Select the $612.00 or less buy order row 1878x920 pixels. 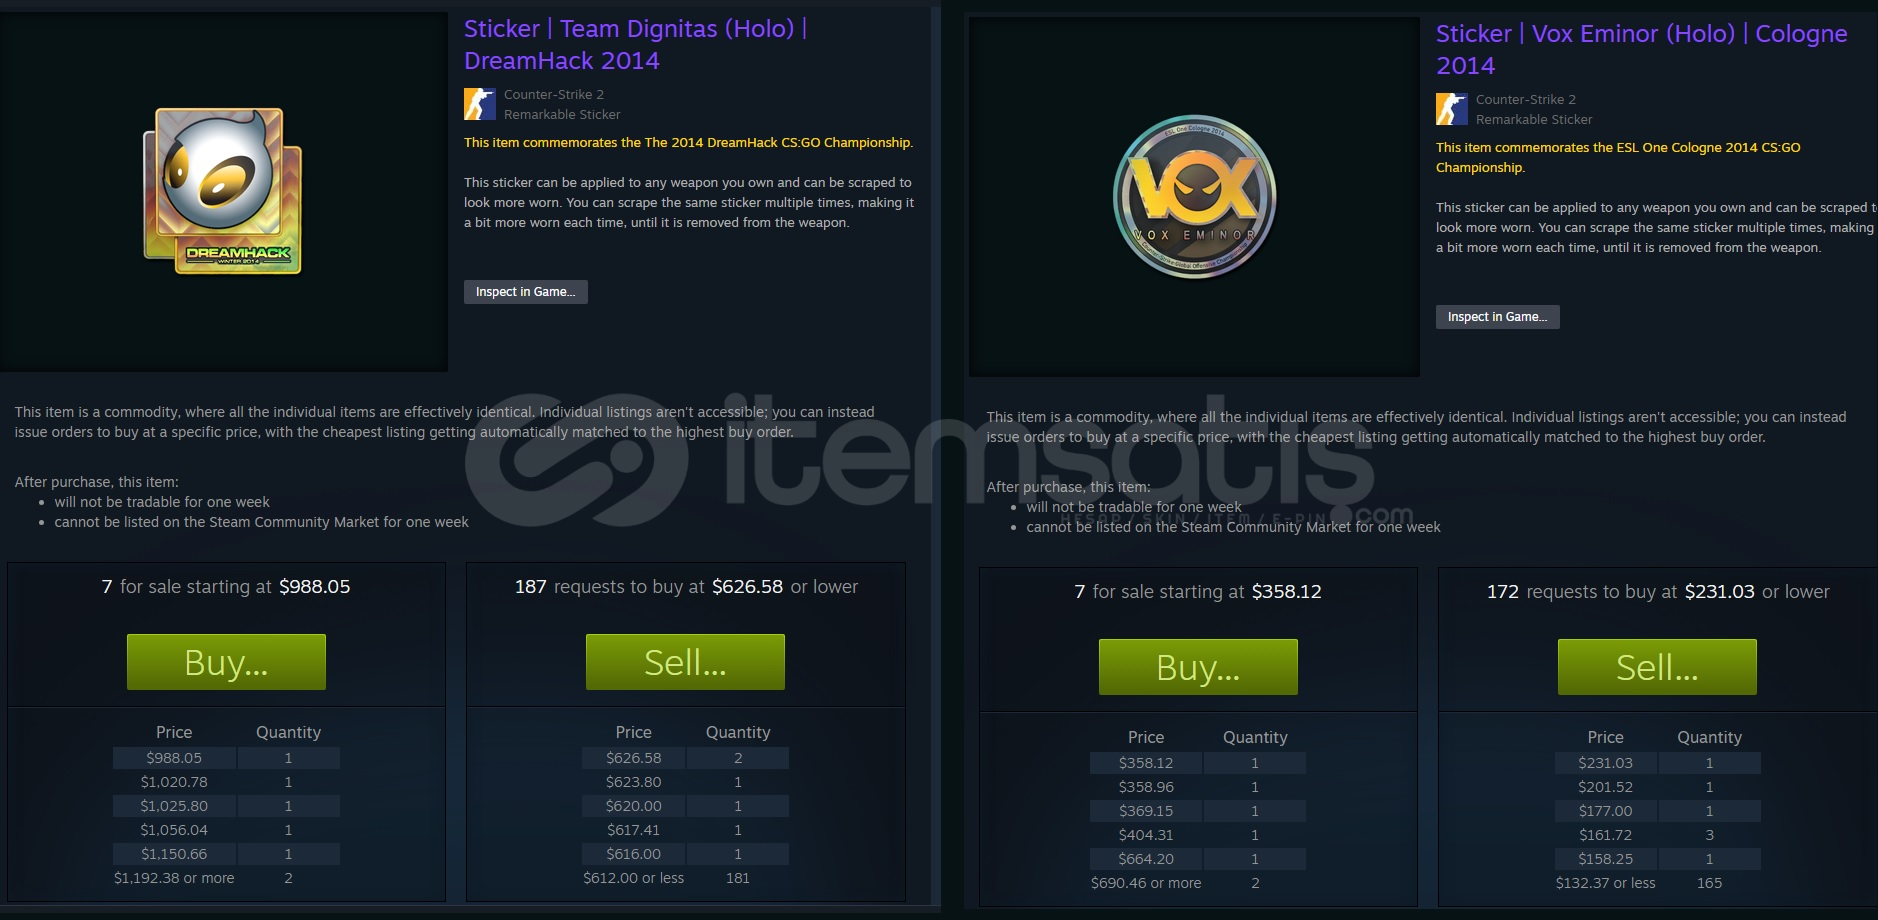685,878
